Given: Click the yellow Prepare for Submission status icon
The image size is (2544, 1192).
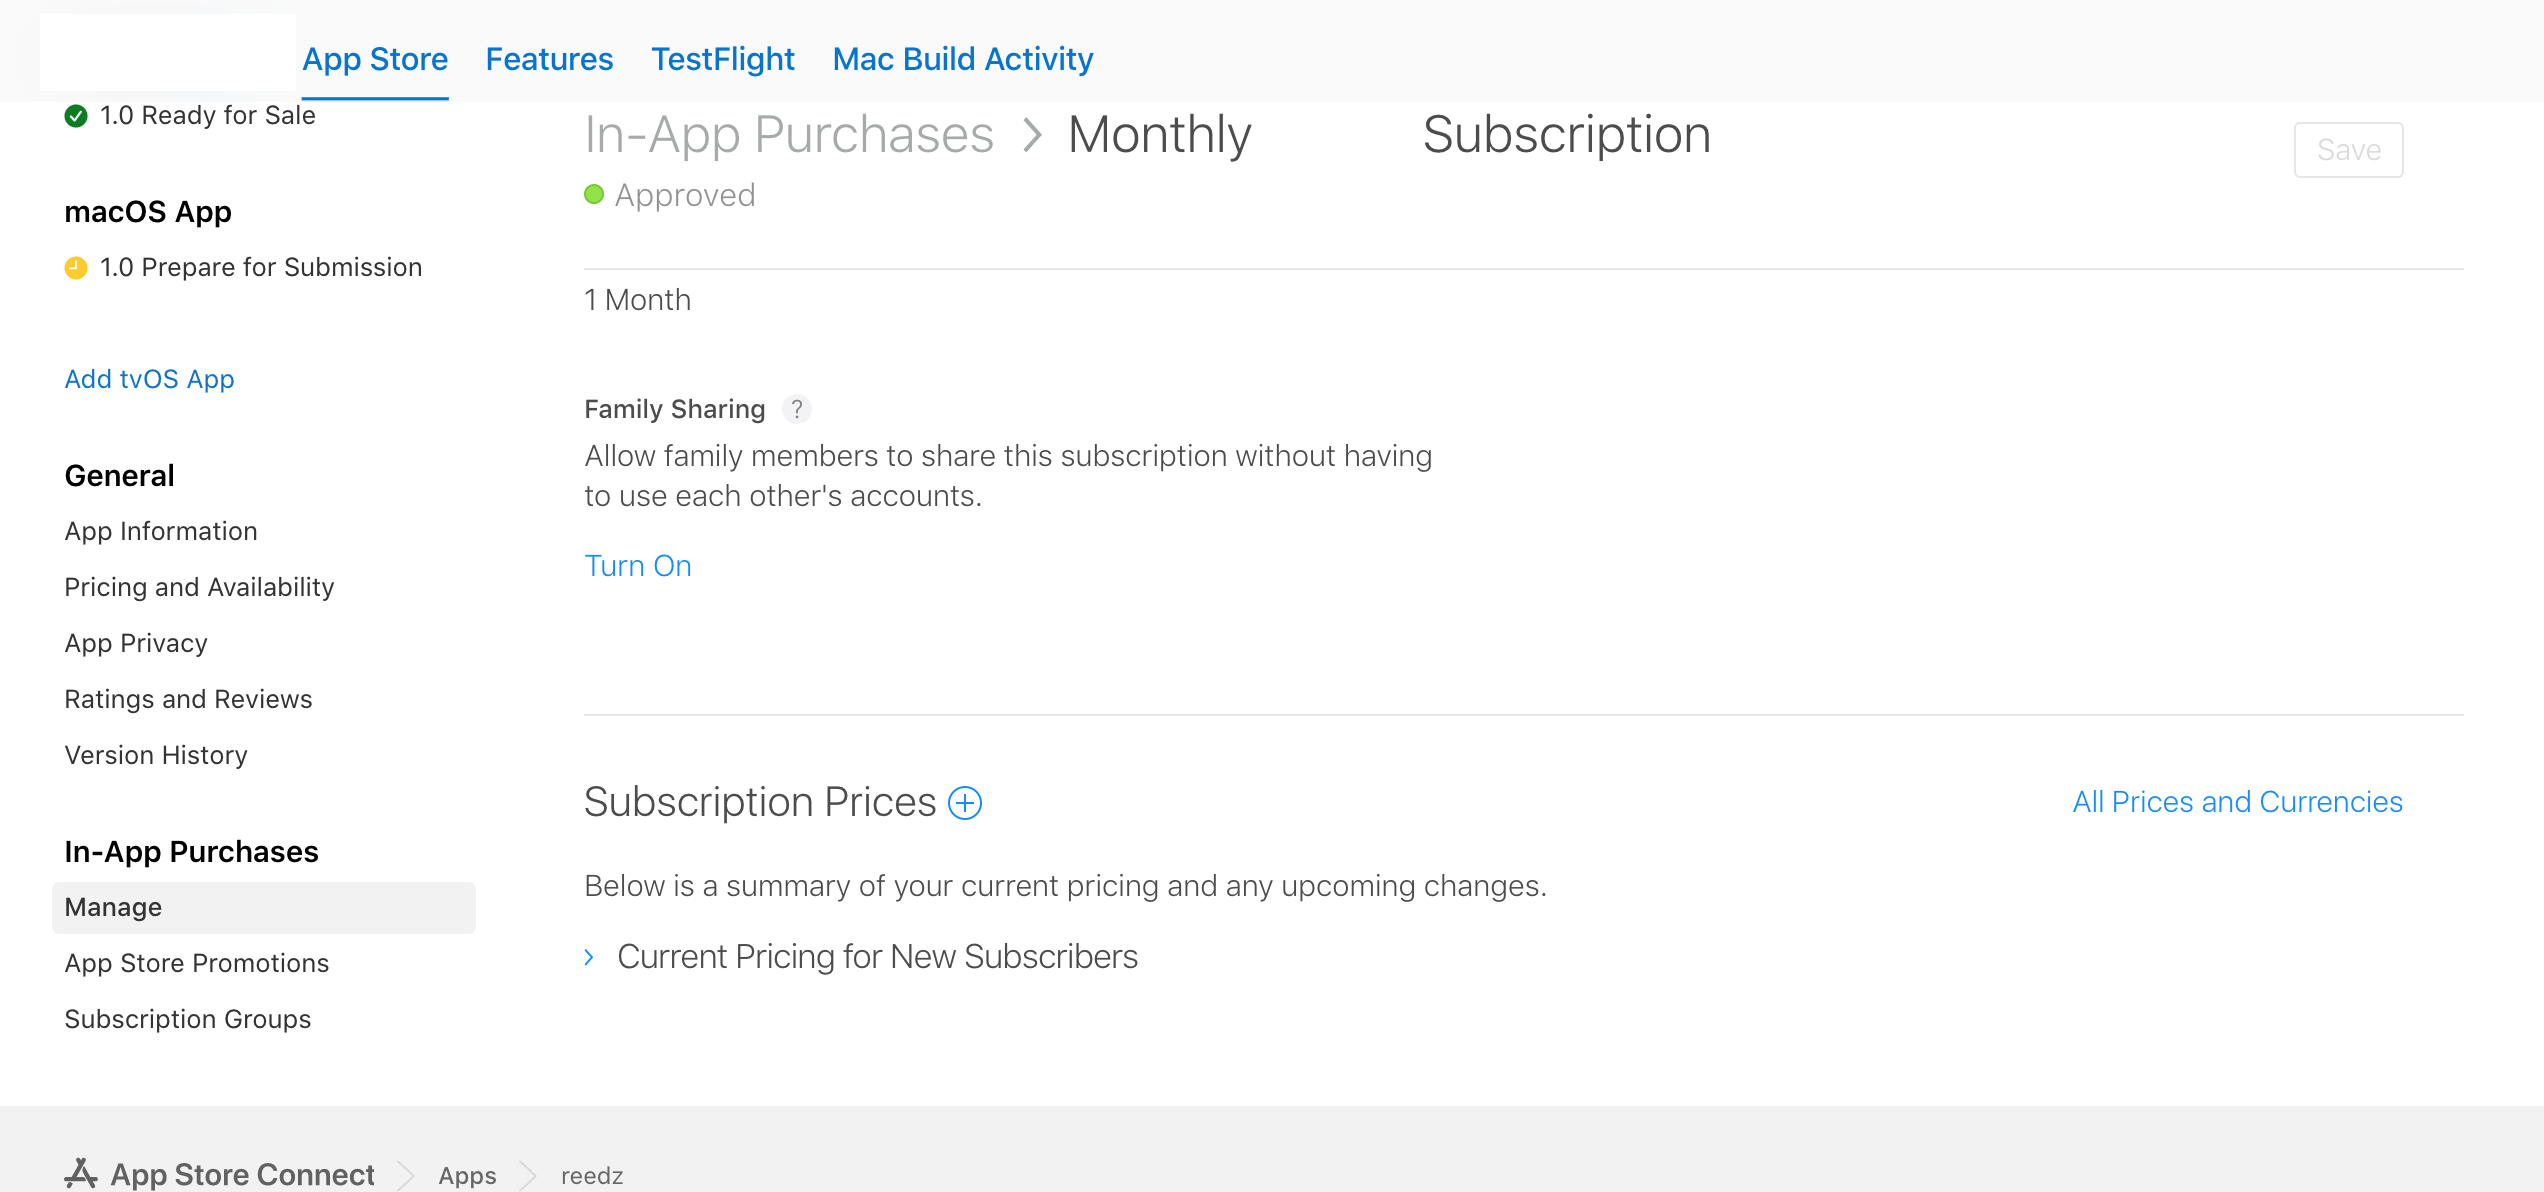Looking at the screenshot, I should (76, 268).
